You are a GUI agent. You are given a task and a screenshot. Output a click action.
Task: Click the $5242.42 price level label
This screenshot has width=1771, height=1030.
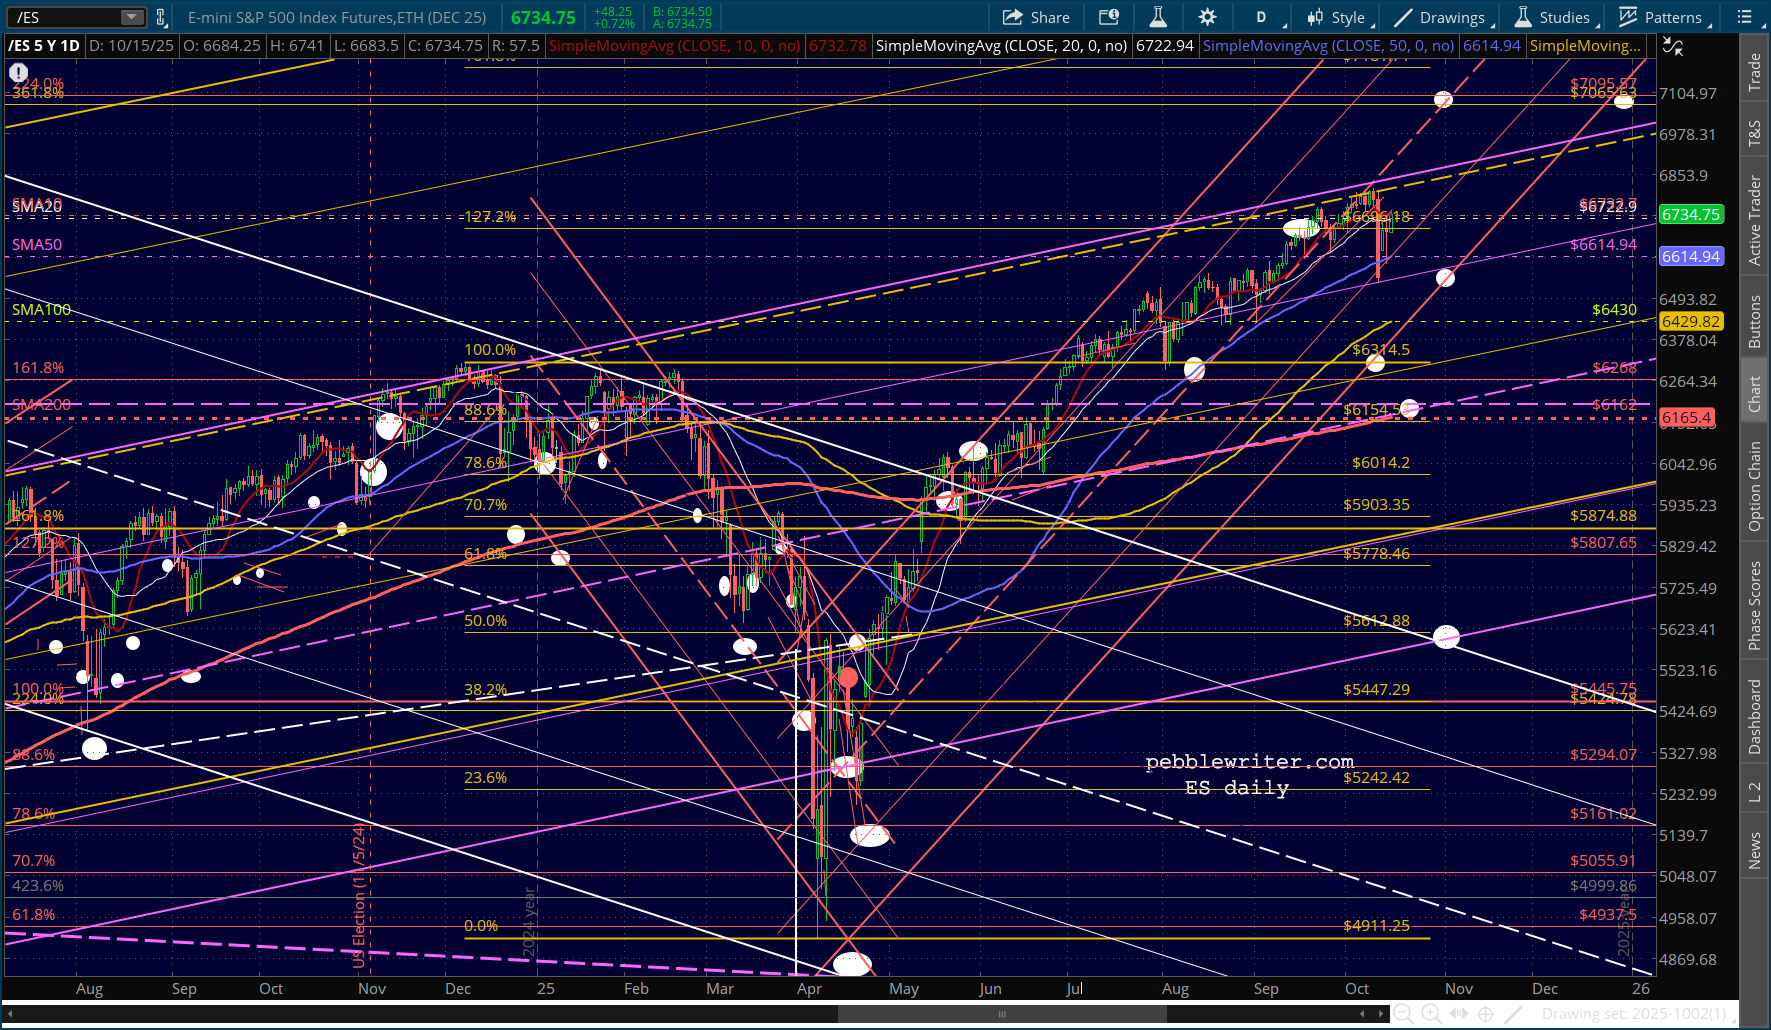tap(1377, 778)
